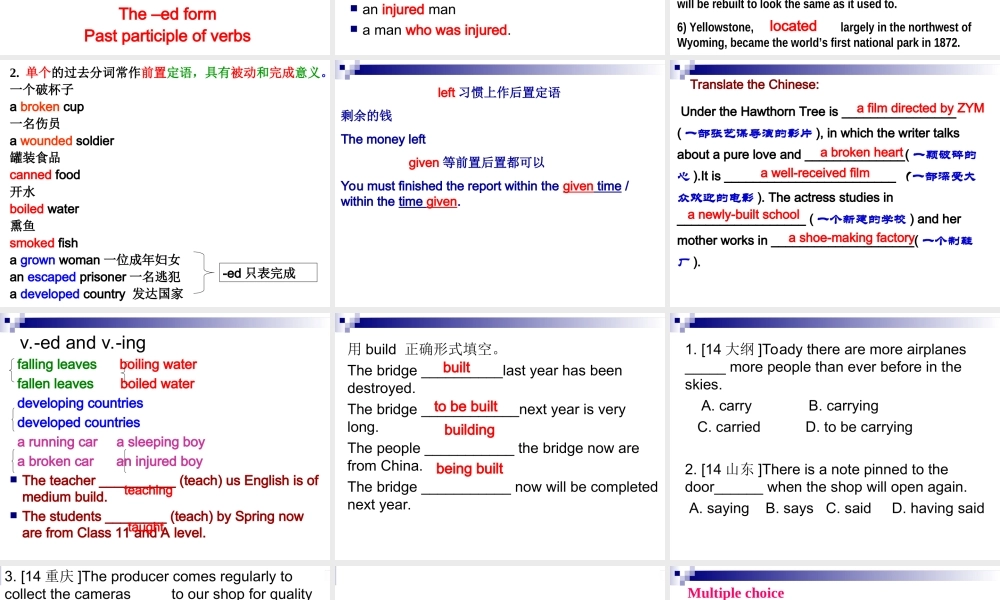Click the text 'developed countries'
Image resolution: width=1000 pixels, height=600 pixels.
[78, 423]
